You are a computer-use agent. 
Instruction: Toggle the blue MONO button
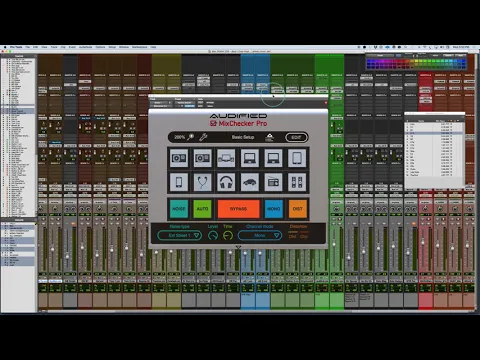(x=273, y=209)
